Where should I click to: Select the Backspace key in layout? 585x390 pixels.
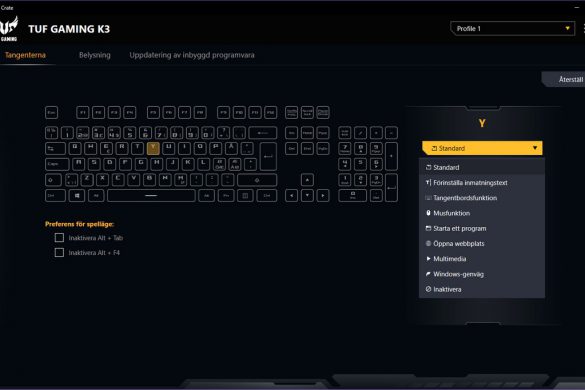click(263, 133)
